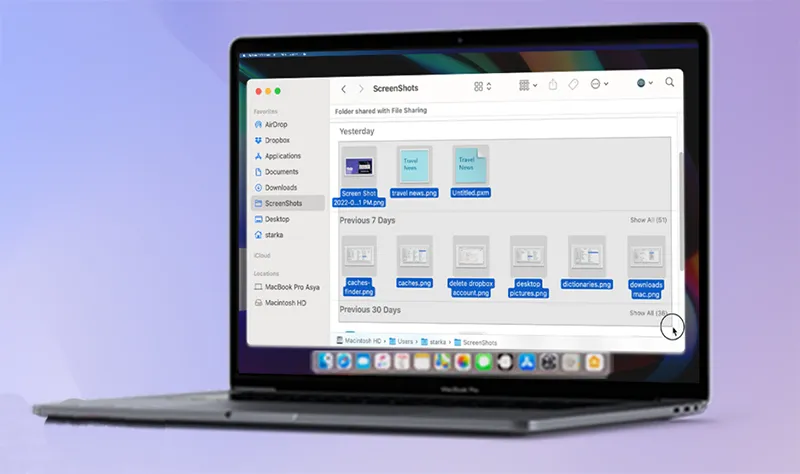
Task: Select Macintosh HD in sidebar
Action: pyautogui.click(x=280, y=303)
